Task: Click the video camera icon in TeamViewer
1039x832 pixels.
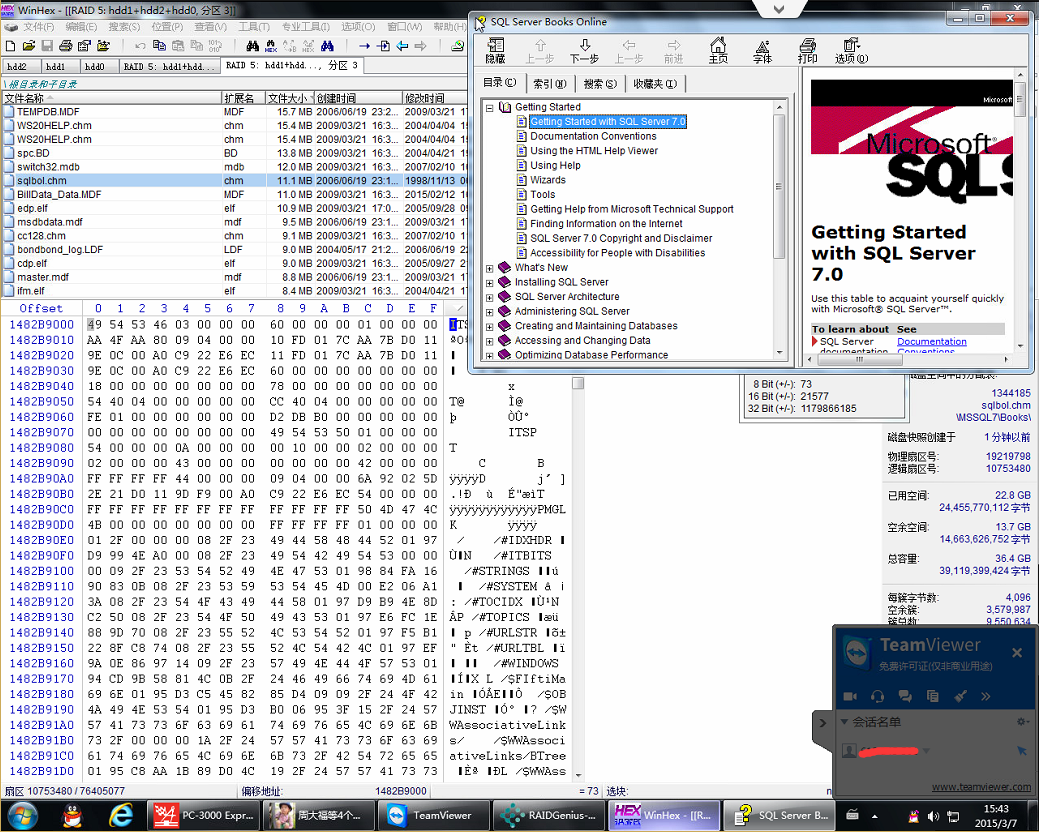Action: [x=850, y=696]
